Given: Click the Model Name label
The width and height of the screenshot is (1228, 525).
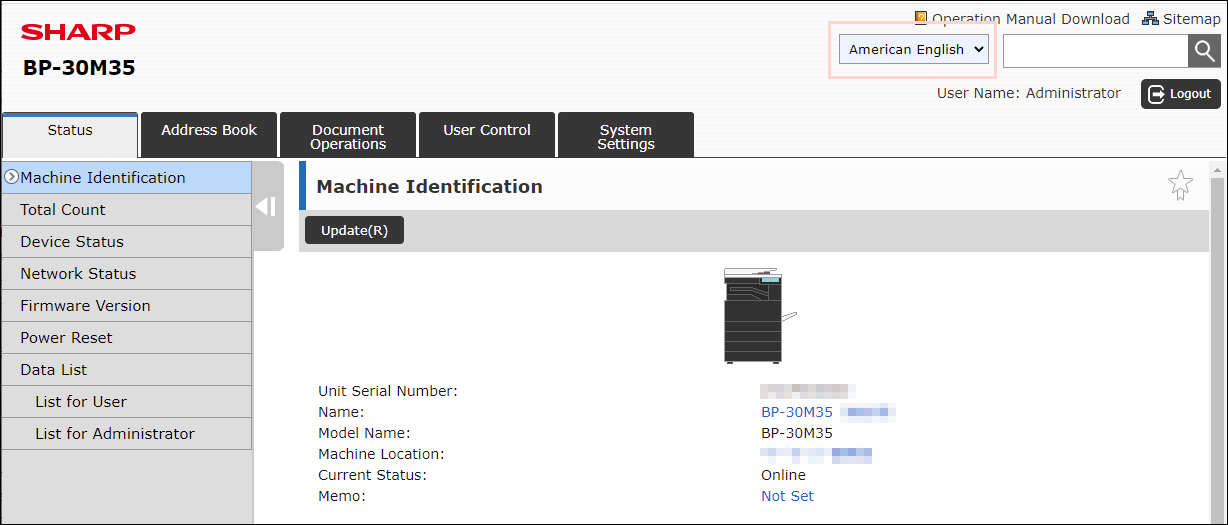Looking at the screenshot, I should click(x=364, y=433).
